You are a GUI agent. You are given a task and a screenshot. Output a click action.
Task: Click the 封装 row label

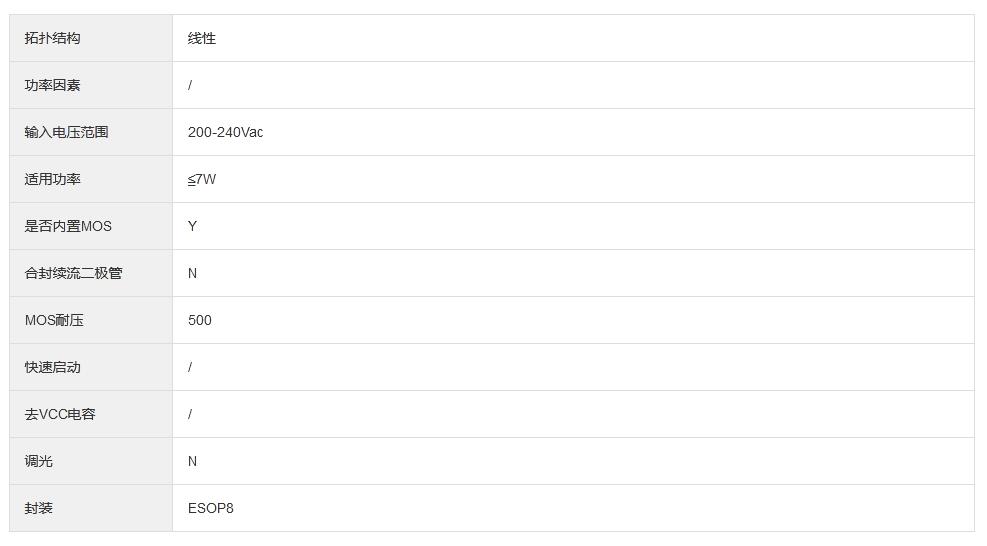tap(39, 508)
